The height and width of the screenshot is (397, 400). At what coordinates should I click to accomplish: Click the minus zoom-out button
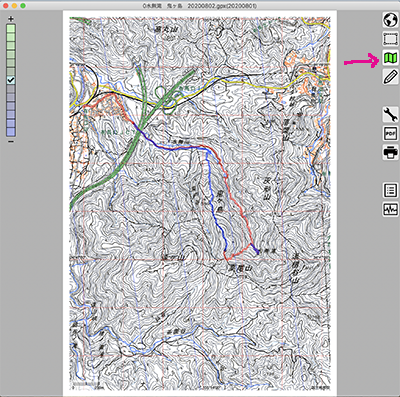click(11, 141)
